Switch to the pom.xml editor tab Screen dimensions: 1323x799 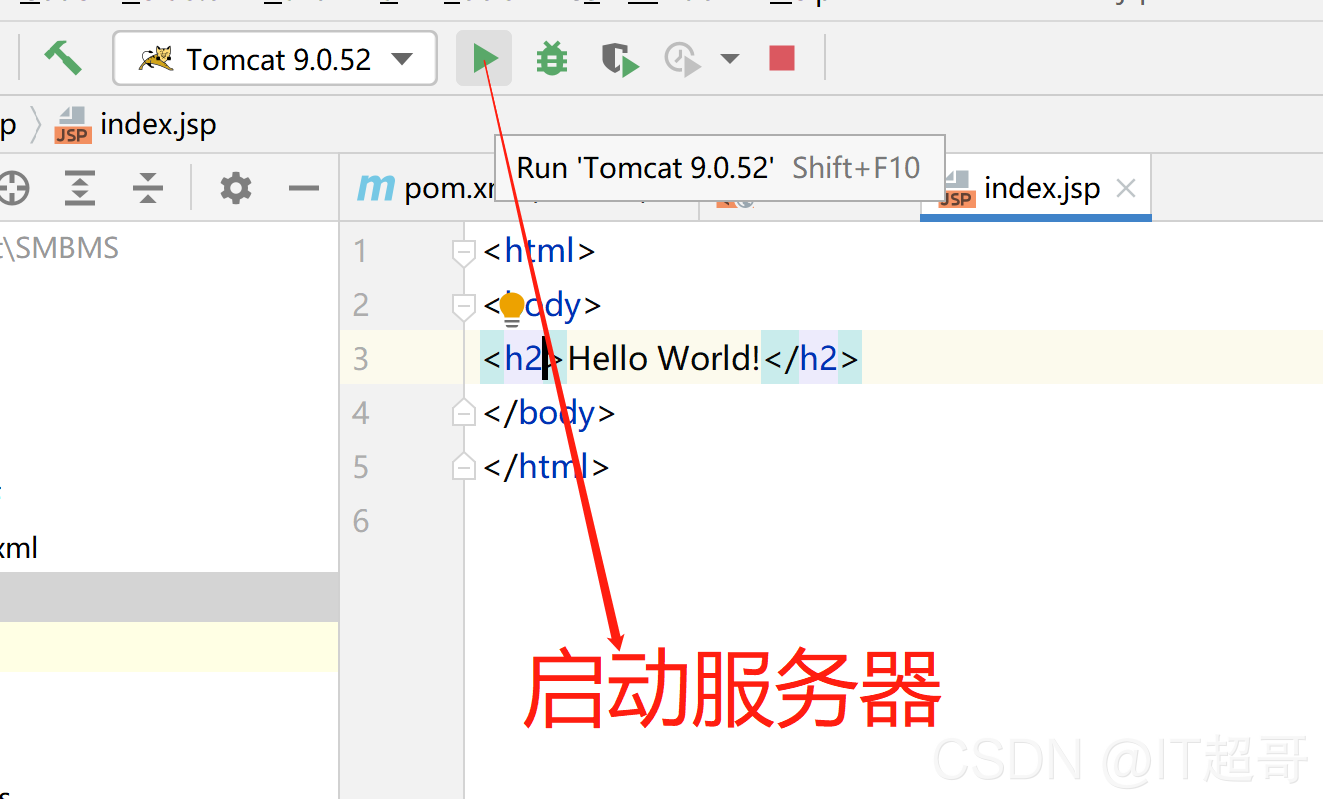click(x=428, y=188)
